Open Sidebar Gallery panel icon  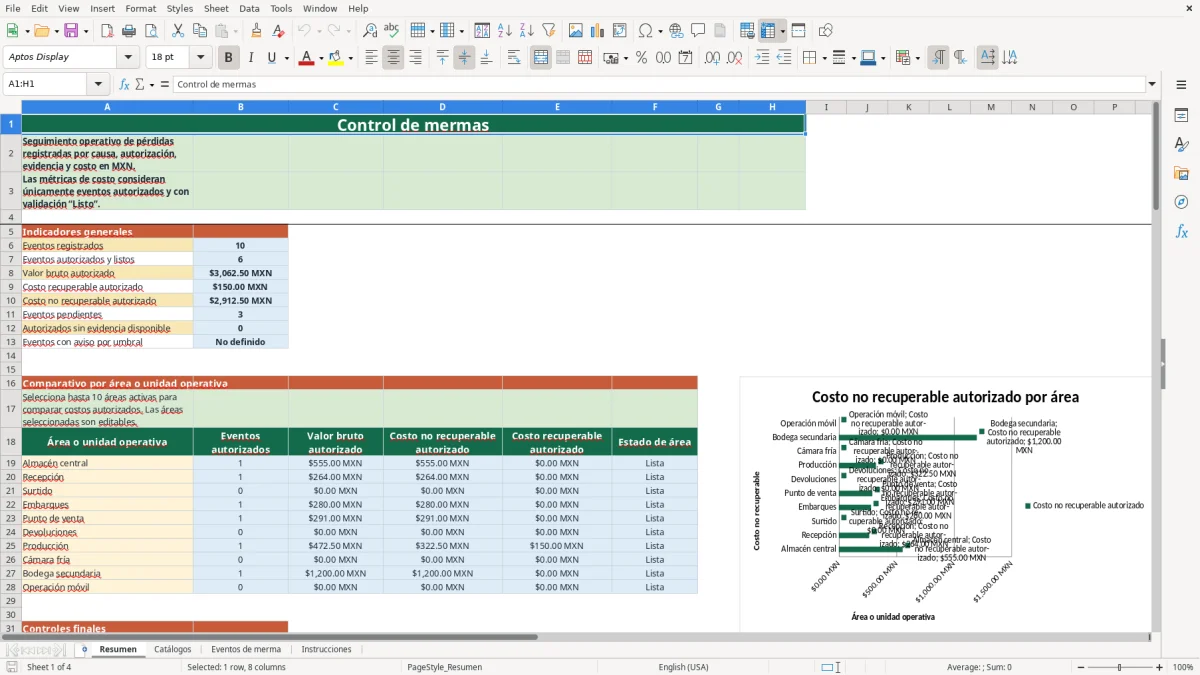tap(1181, 174)
